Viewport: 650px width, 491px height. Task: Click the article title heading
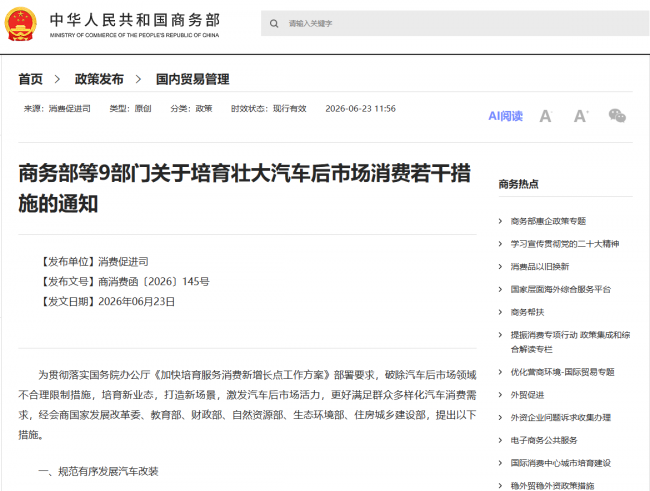(245, 188)
